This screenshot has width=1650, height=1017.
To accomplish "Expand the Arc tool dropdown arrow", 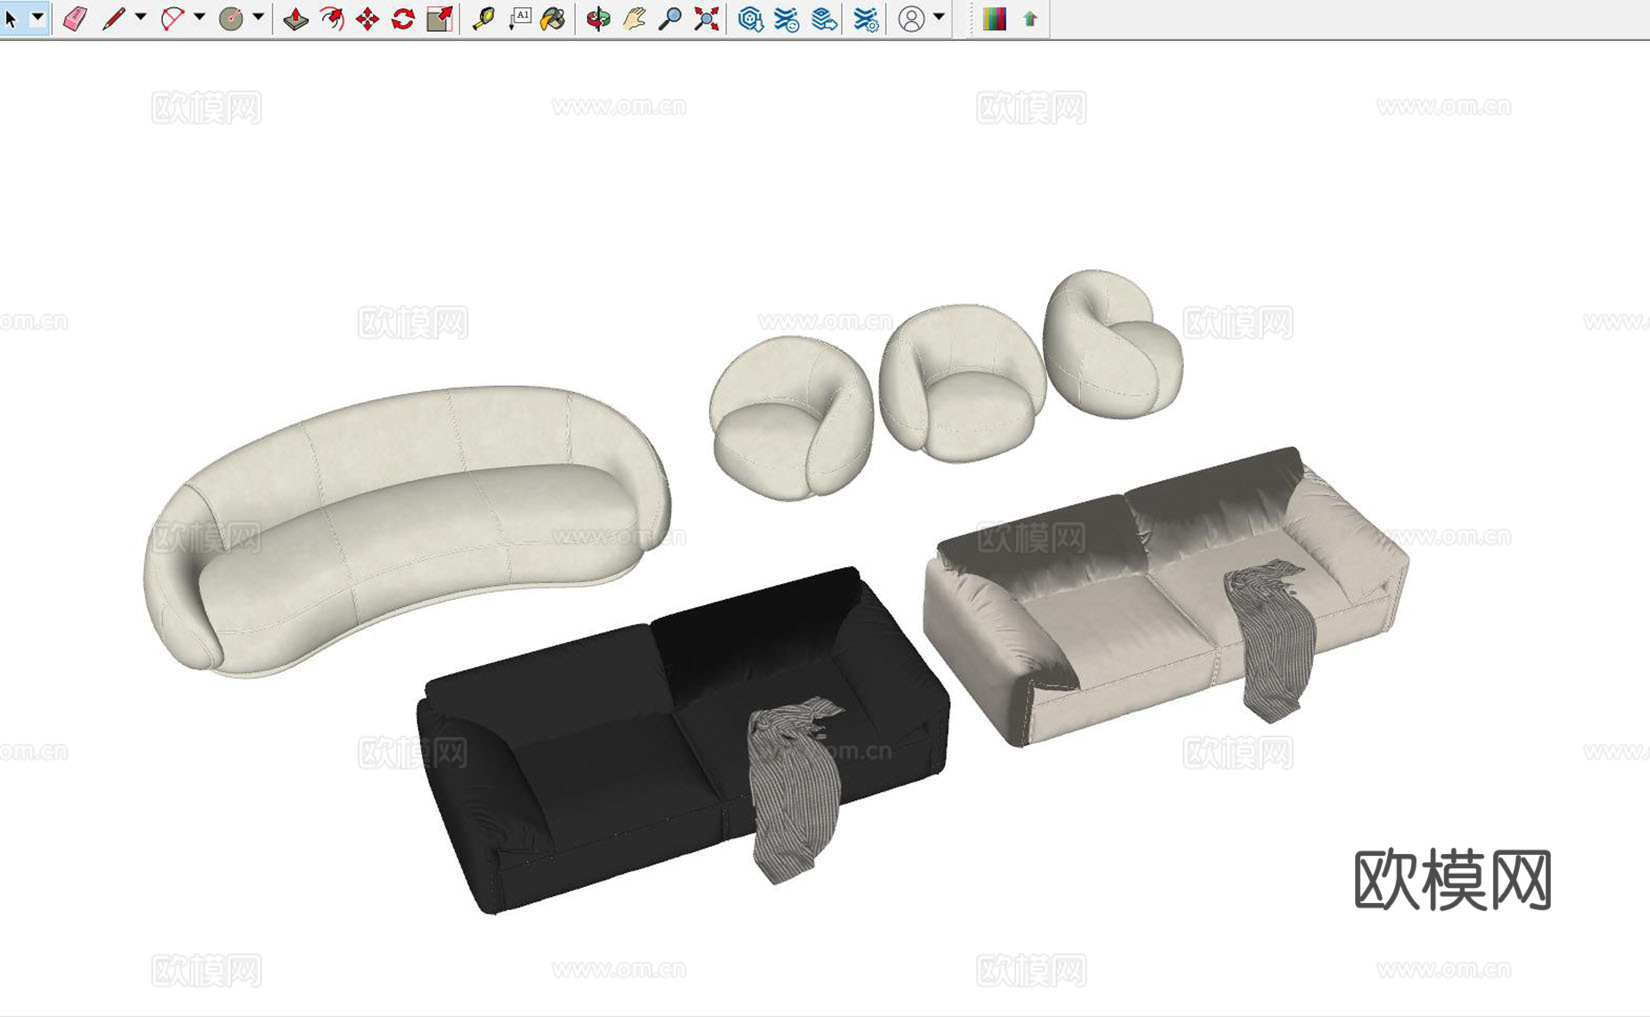I will [200, 17].
